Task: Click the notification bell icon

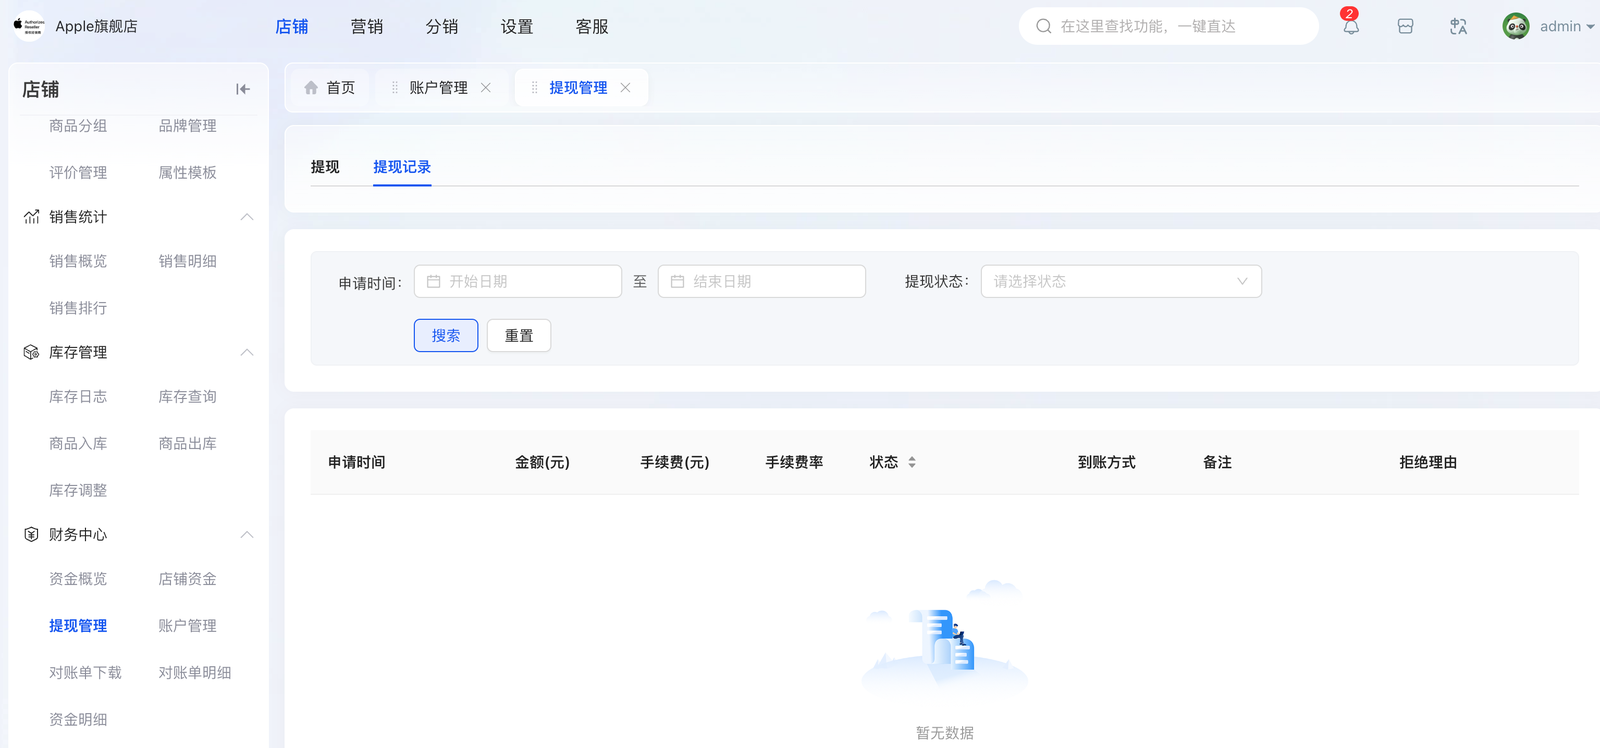Action: click(1351, 26)
